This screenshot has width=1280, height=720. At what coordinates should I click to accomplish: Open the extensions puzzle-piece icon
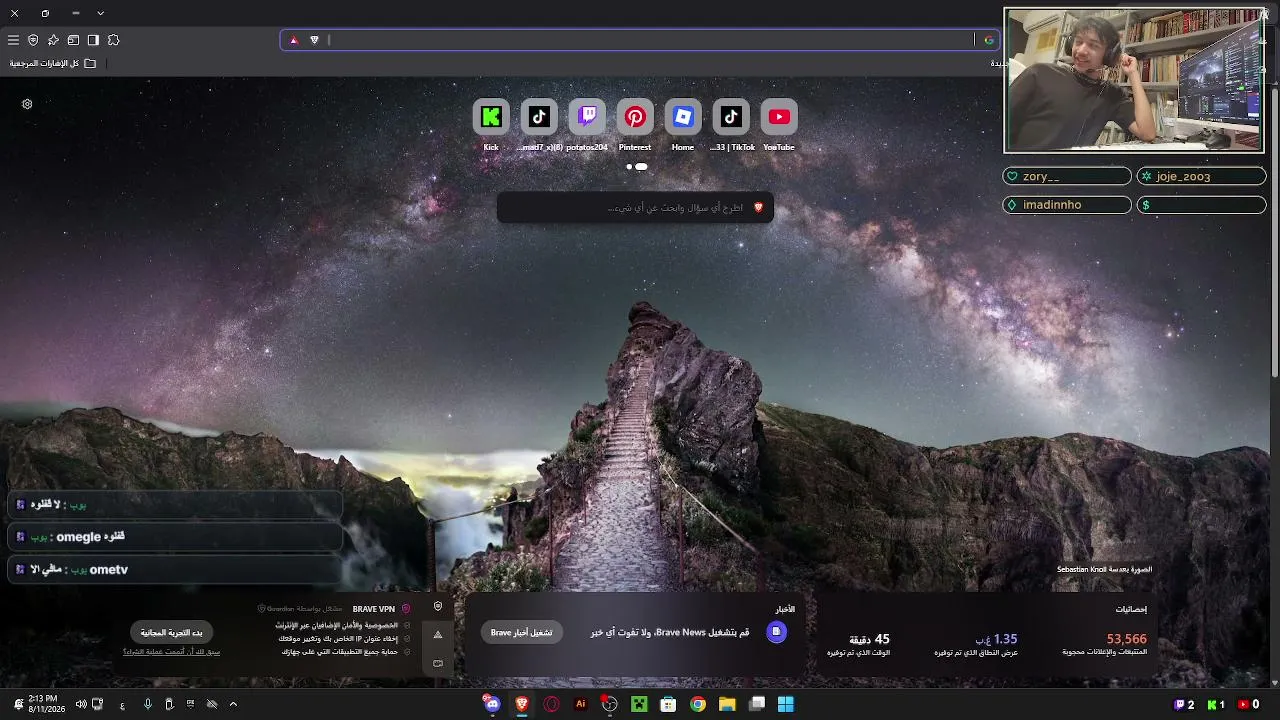click(113, 40)
